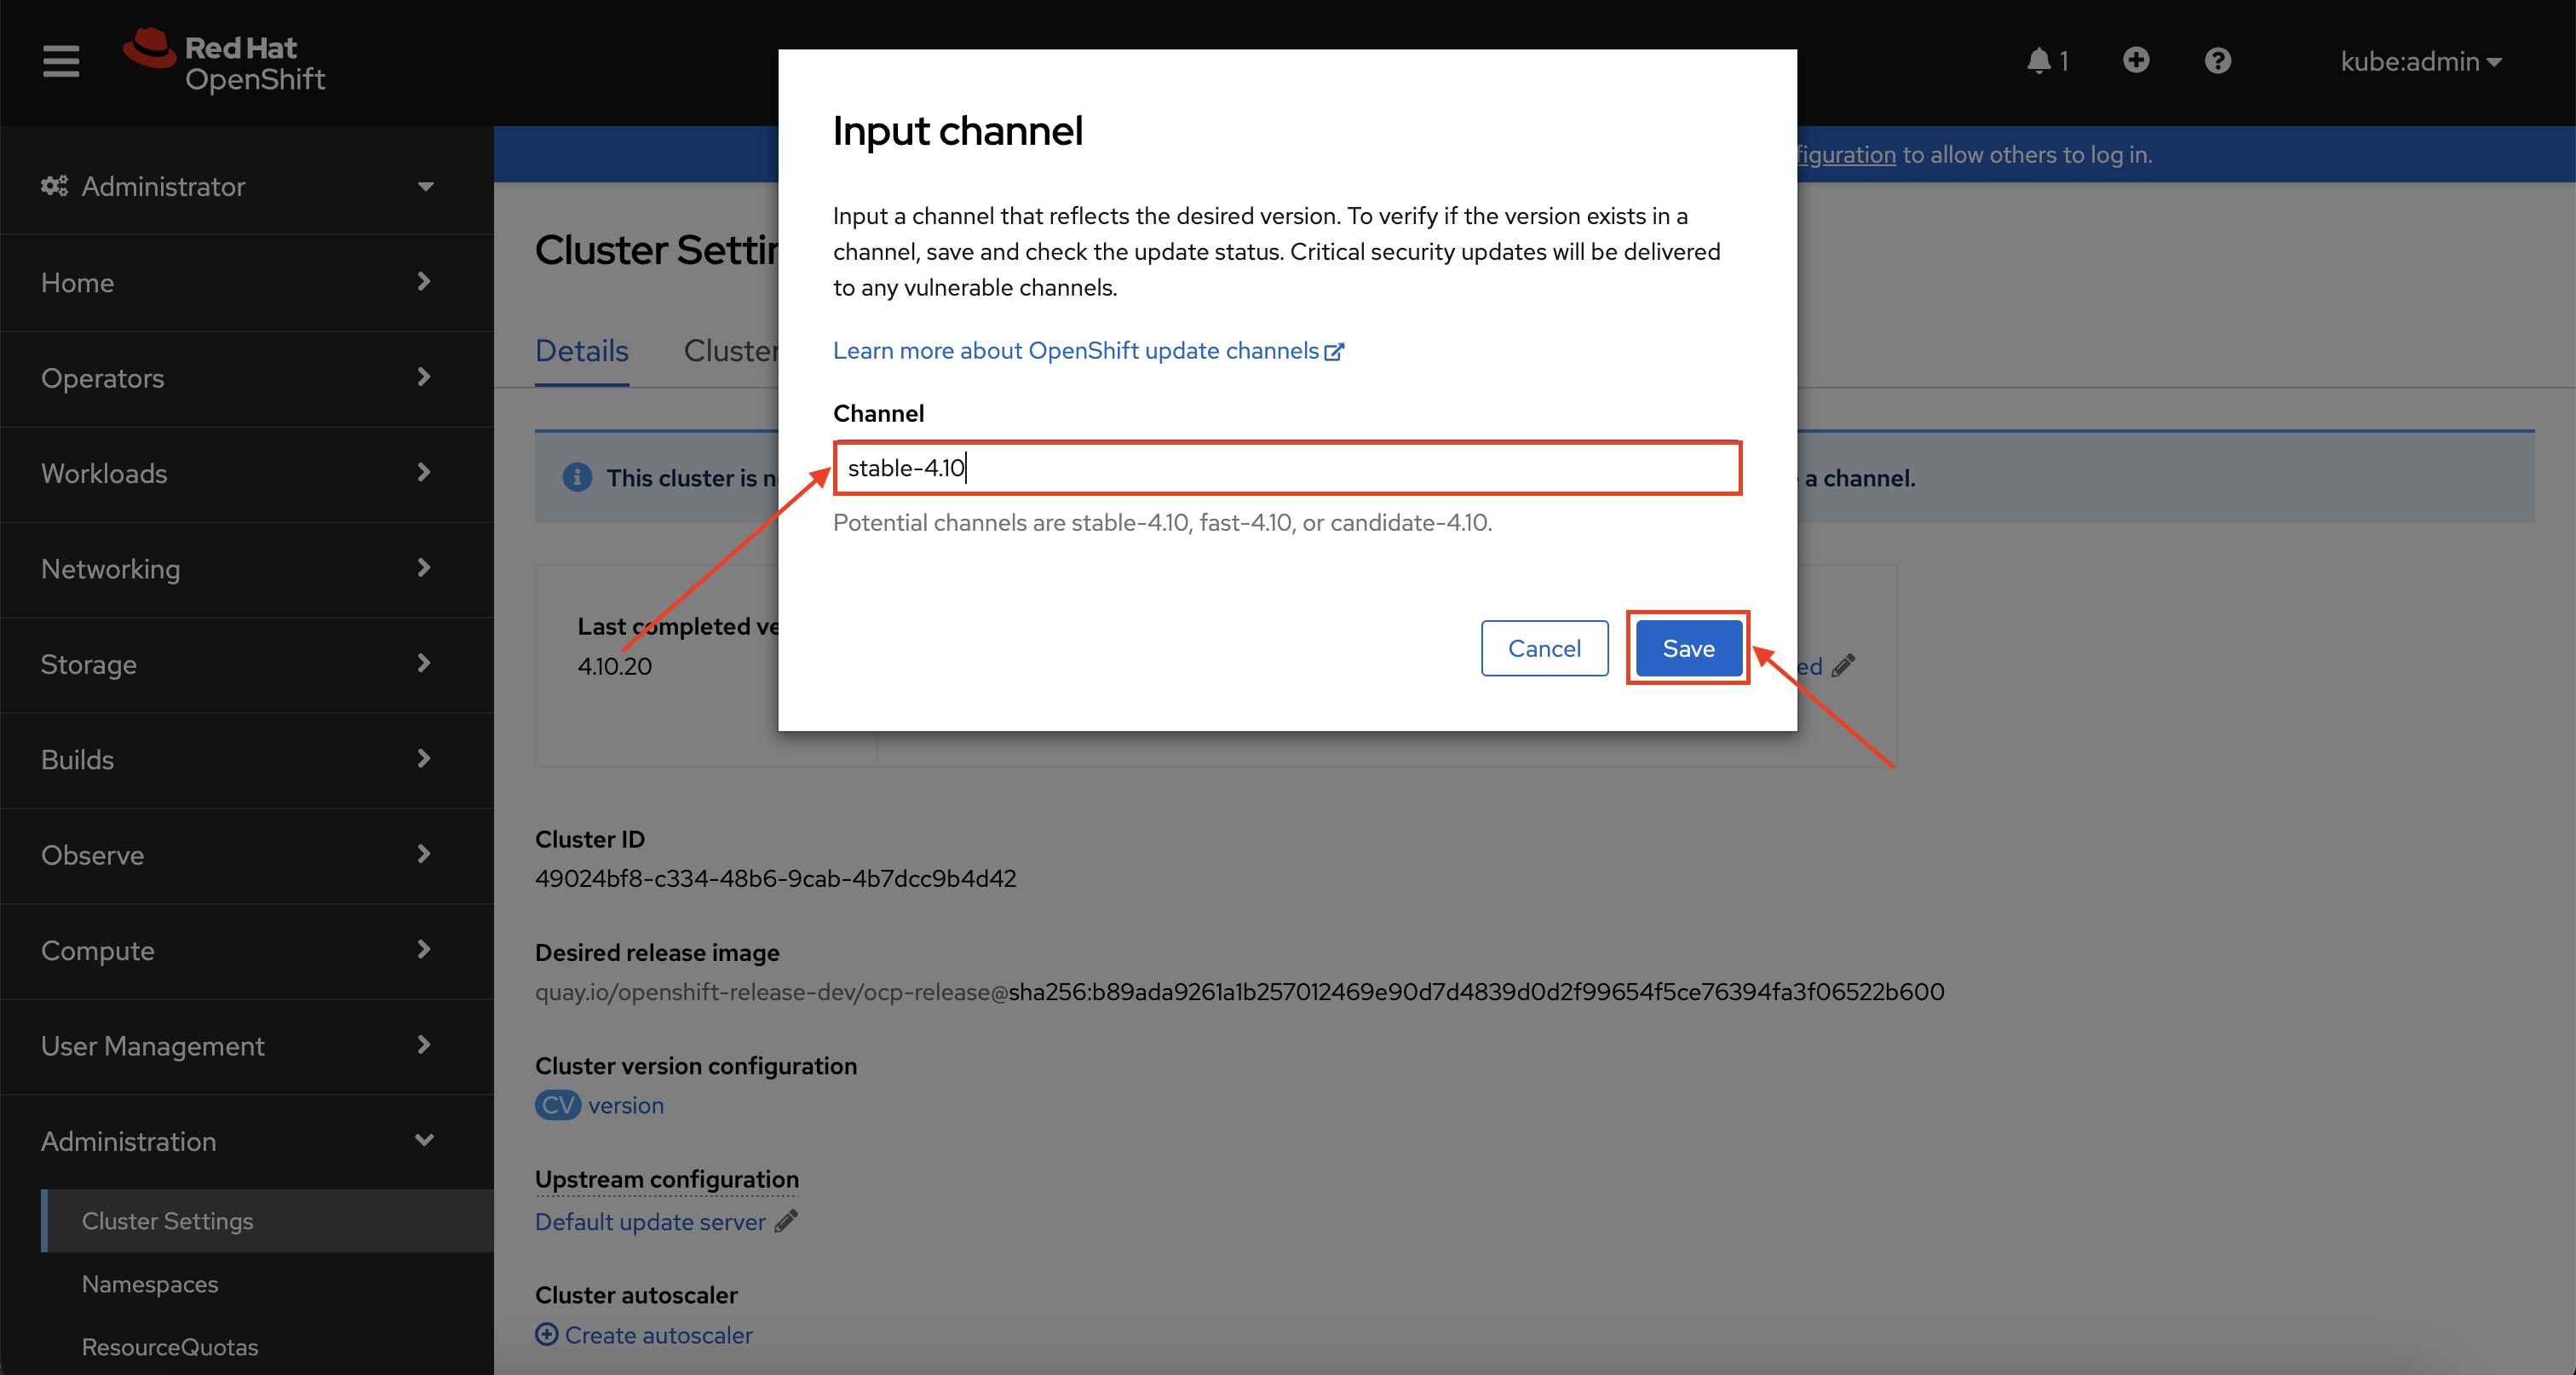Open the hamburger navigation menu

[x=60, y=61]
